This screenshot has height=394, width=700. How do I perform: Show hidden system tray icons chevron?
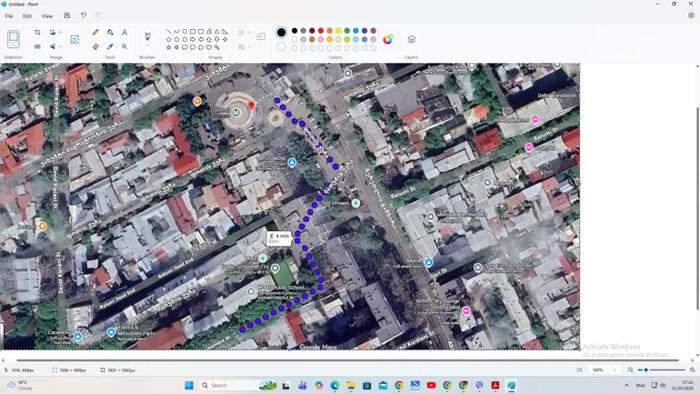(x=626, y=385)
